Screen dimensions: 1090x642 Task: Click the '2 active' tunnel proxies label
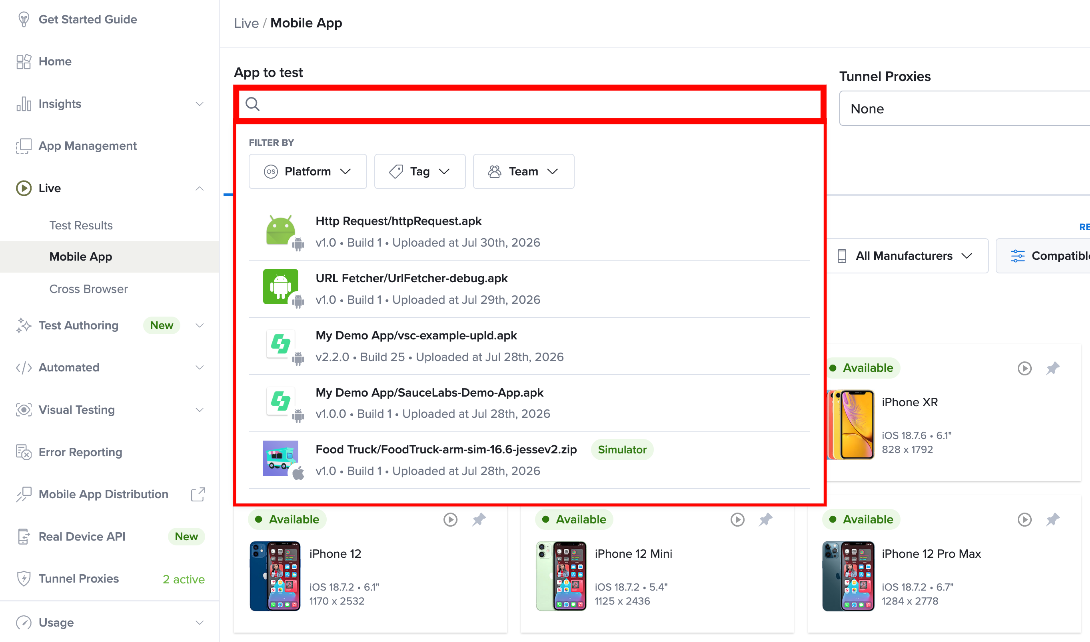[x=184, y=579]
